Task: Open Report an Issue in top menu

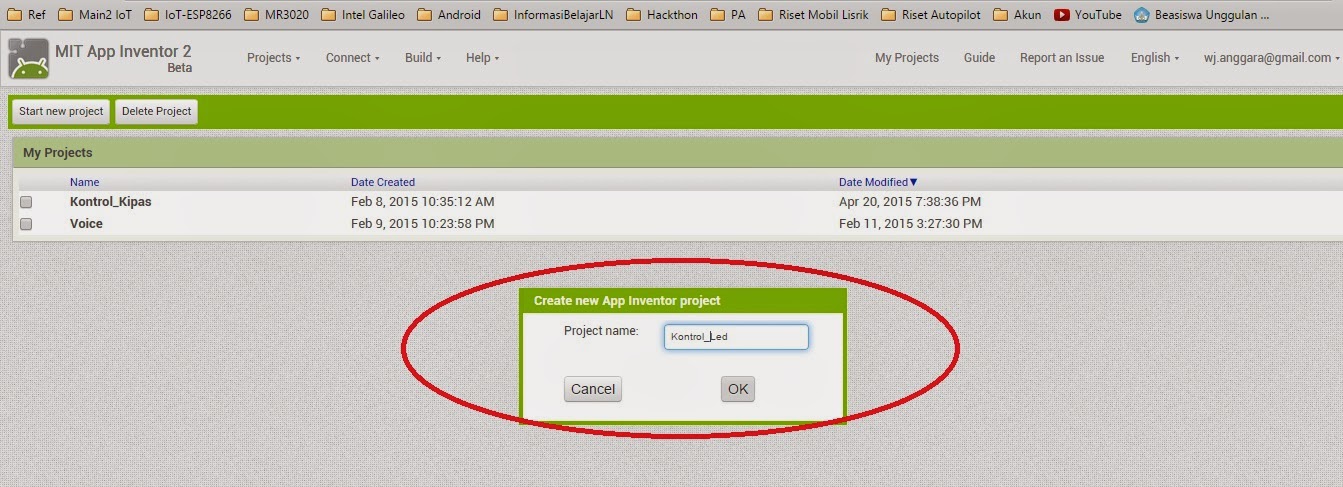Action: [x=1062, y=58]
